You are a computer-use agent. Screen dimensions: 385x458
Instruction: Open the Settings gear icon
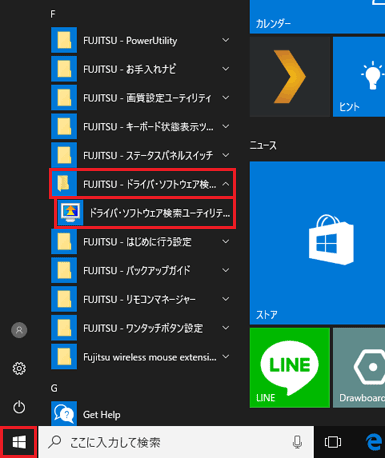(x=19, y=368)
